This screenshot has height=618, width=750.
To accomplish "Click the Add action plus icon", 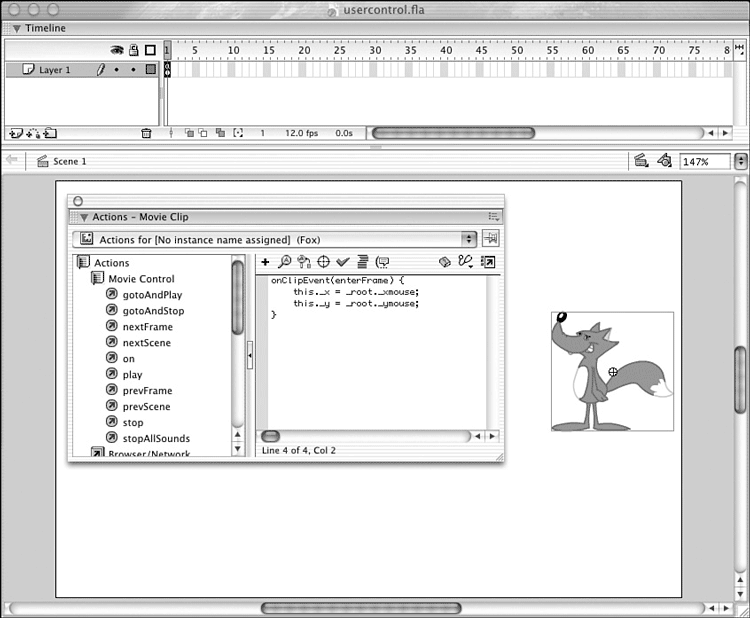I will pyautogui.click(x=265, y=262).
